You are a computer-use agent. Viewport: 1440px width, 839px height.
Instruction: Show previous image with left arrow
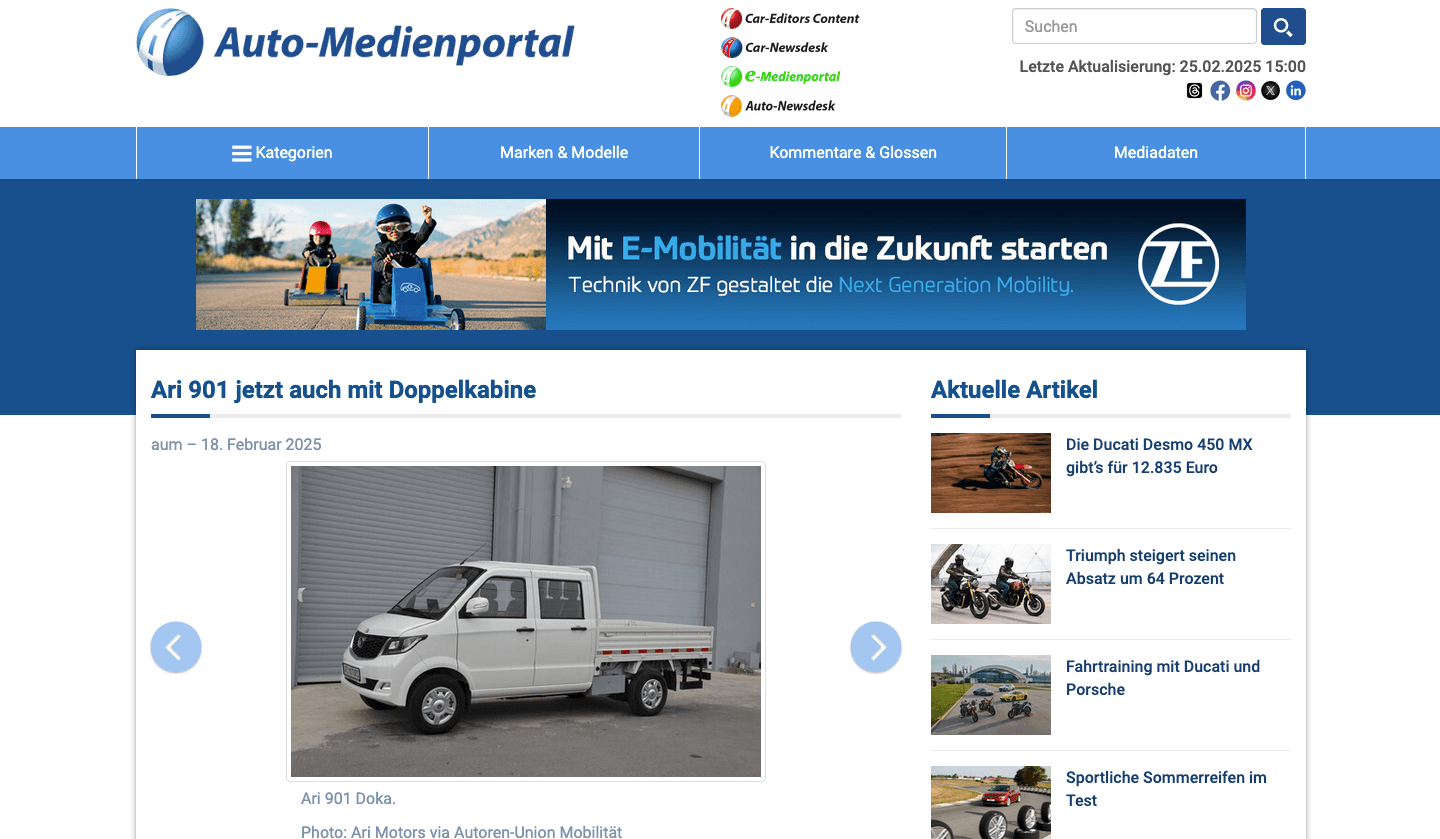176,647
